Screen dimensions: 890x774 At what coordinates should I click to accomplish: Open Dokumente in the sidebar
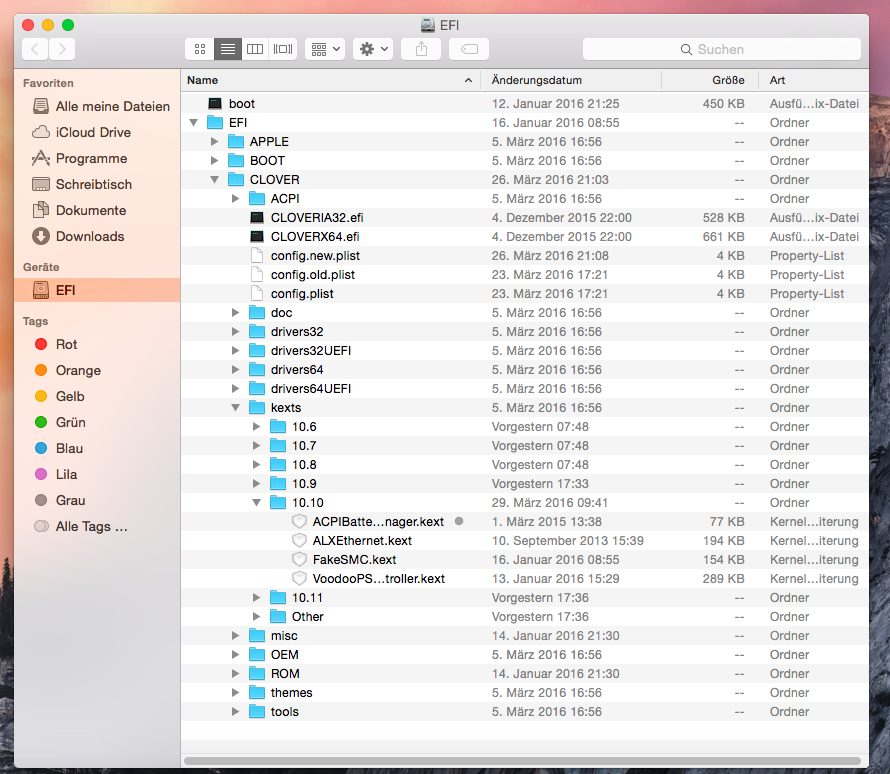(79, 211)
